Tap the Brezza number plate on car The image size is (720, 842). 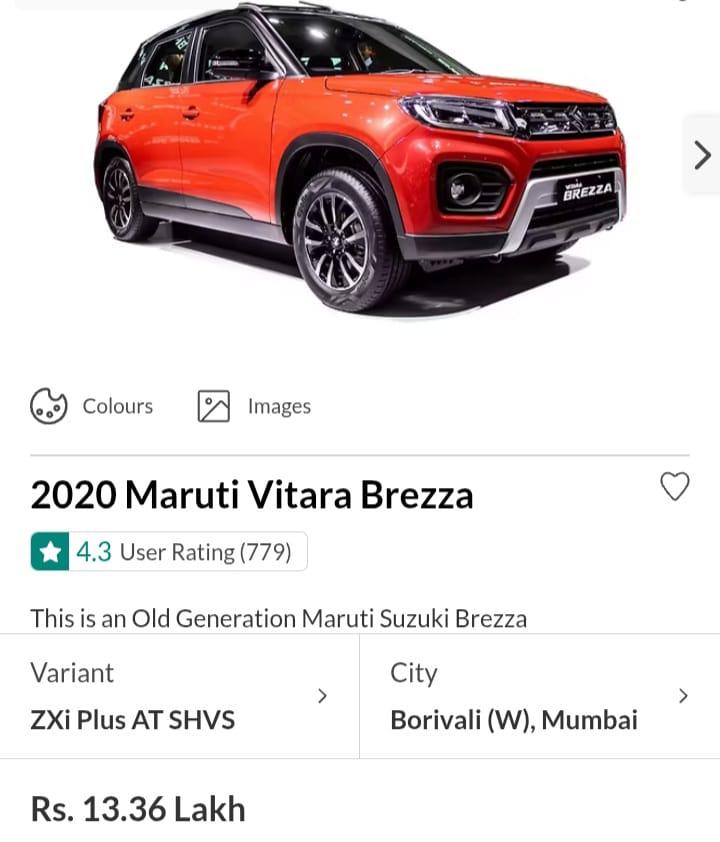[x=587, y=190]
